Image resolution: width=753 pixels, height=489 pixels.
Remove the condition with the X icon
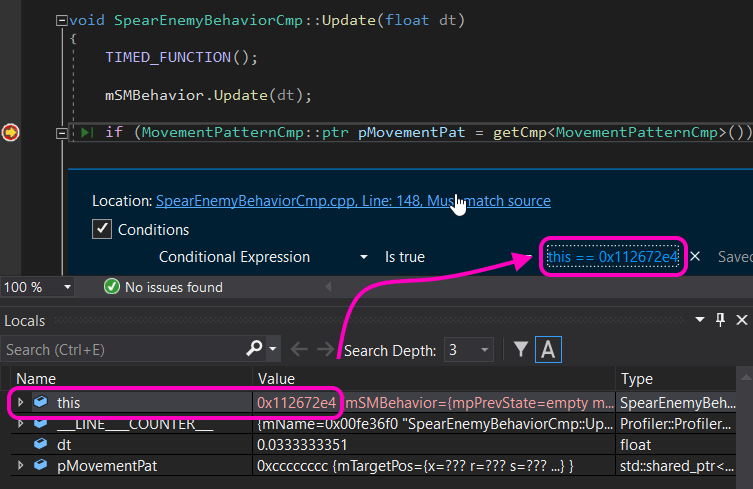695,257
